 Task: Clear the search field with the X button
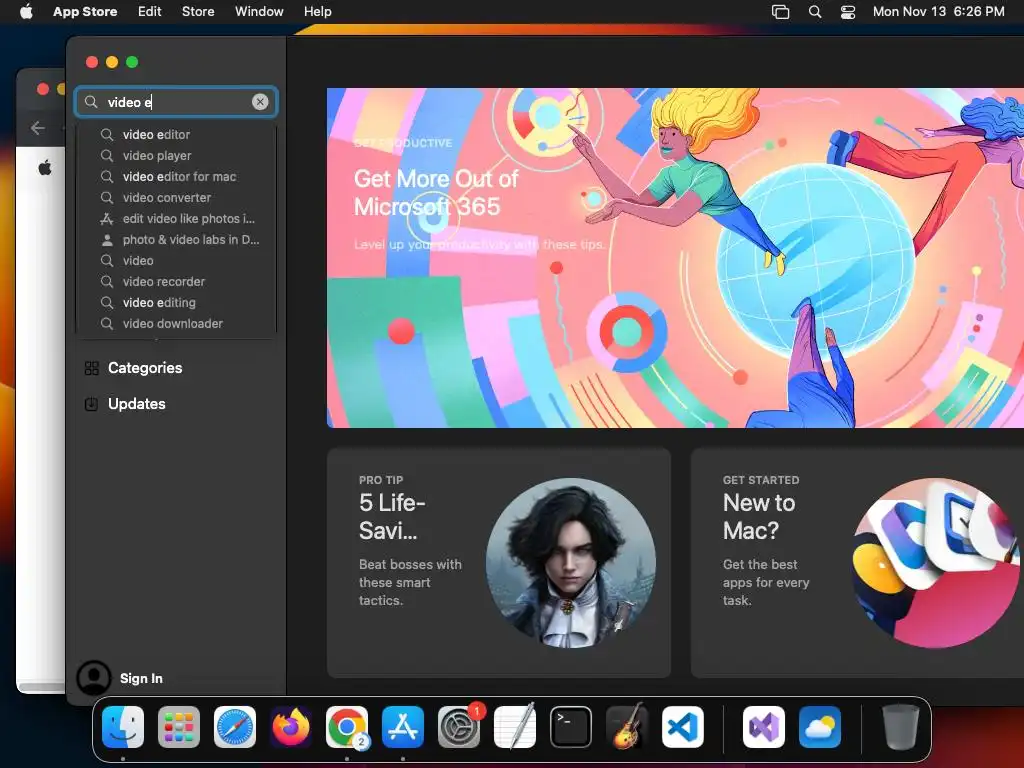click(260, 102)
